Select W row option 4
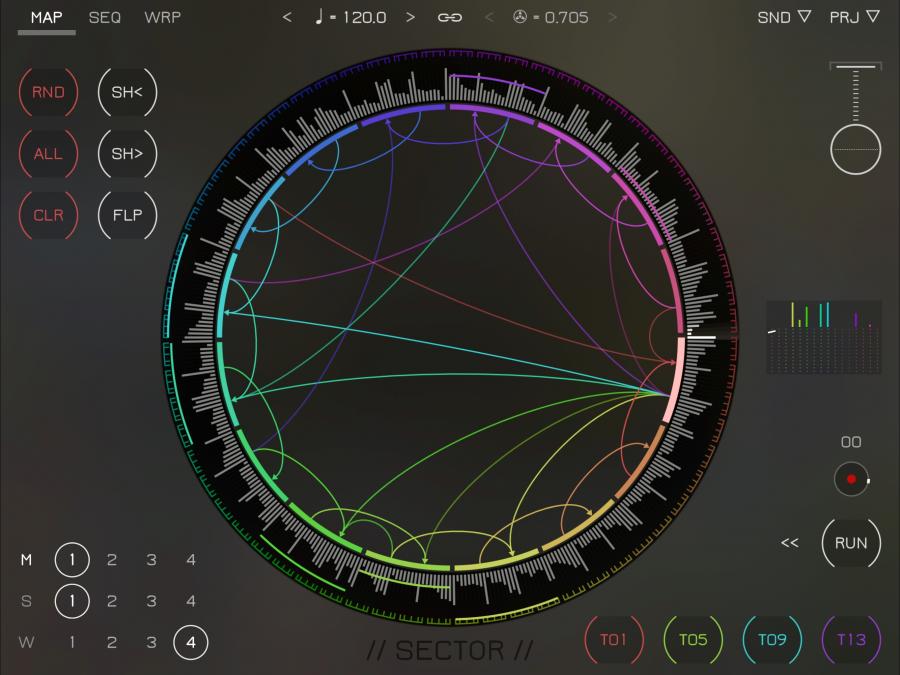Image resolution: width=900 pixels, height=675 pixels. [191, 642]
